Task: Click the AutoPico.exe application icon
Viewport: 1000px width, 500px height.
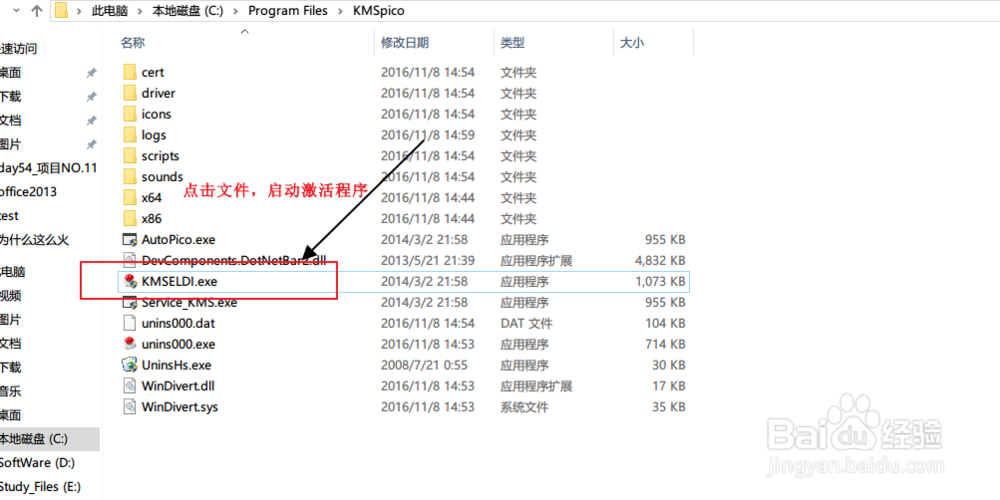Action: [130, 240]
